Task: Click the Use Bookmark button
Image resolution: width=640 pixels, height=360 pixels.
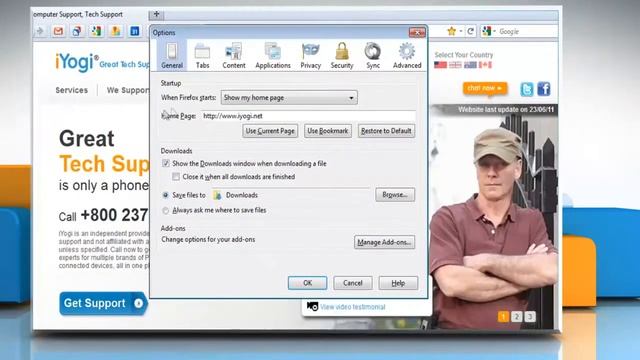Action: [327, 131]
